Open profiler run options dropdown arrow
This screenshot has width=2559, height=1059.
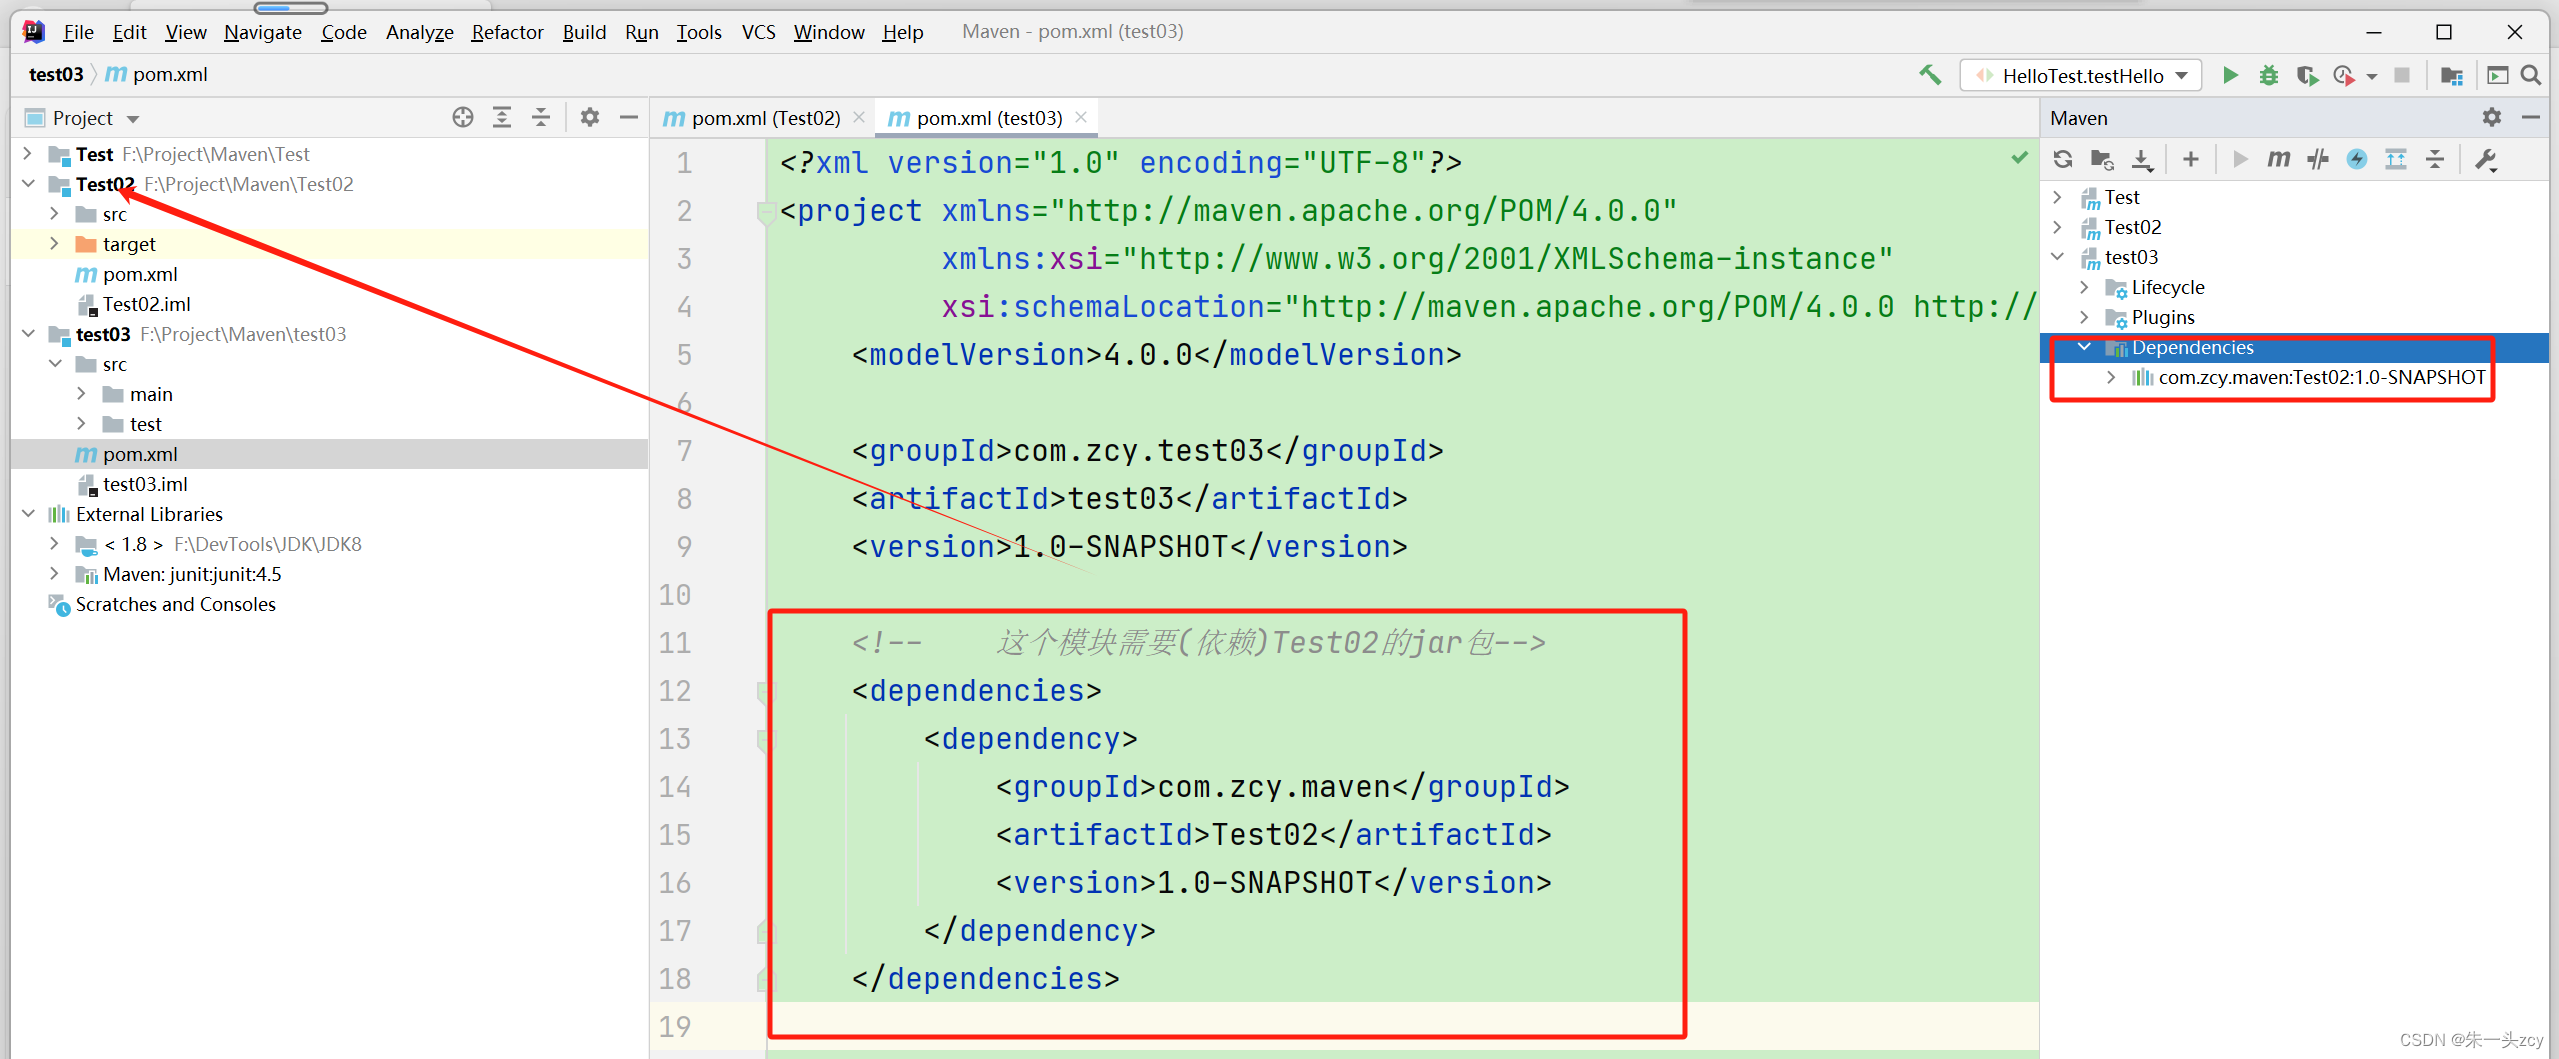pyautogui.click(x=2372, y=76)
